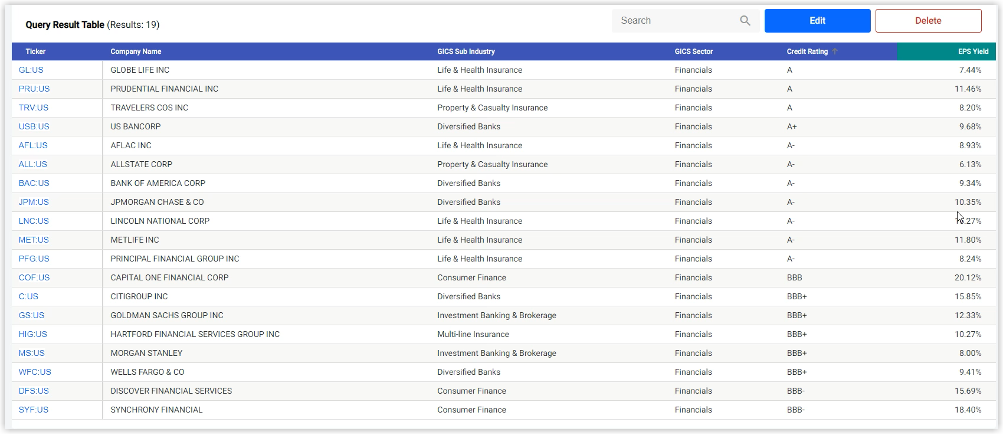Open the AFL:US ticker link
The image size is (1004, 435).
(33, 145)
